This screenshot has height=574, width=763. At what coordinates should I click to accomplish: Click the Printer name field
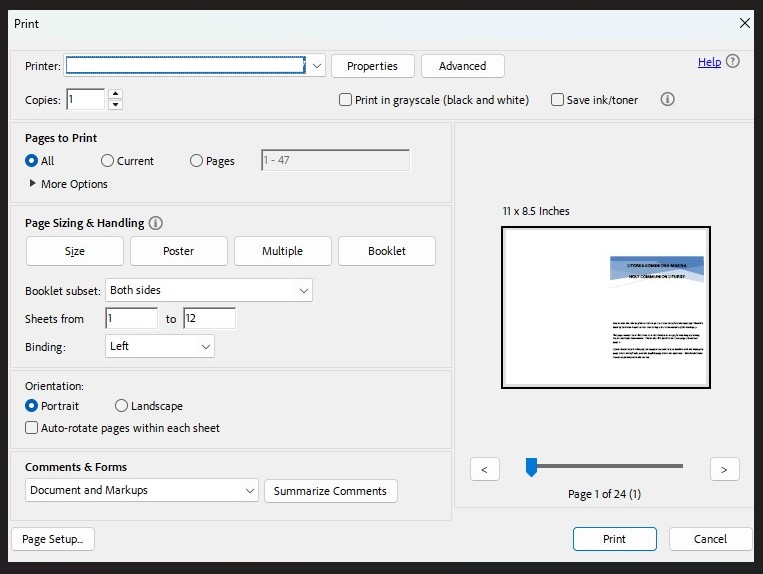186,65
